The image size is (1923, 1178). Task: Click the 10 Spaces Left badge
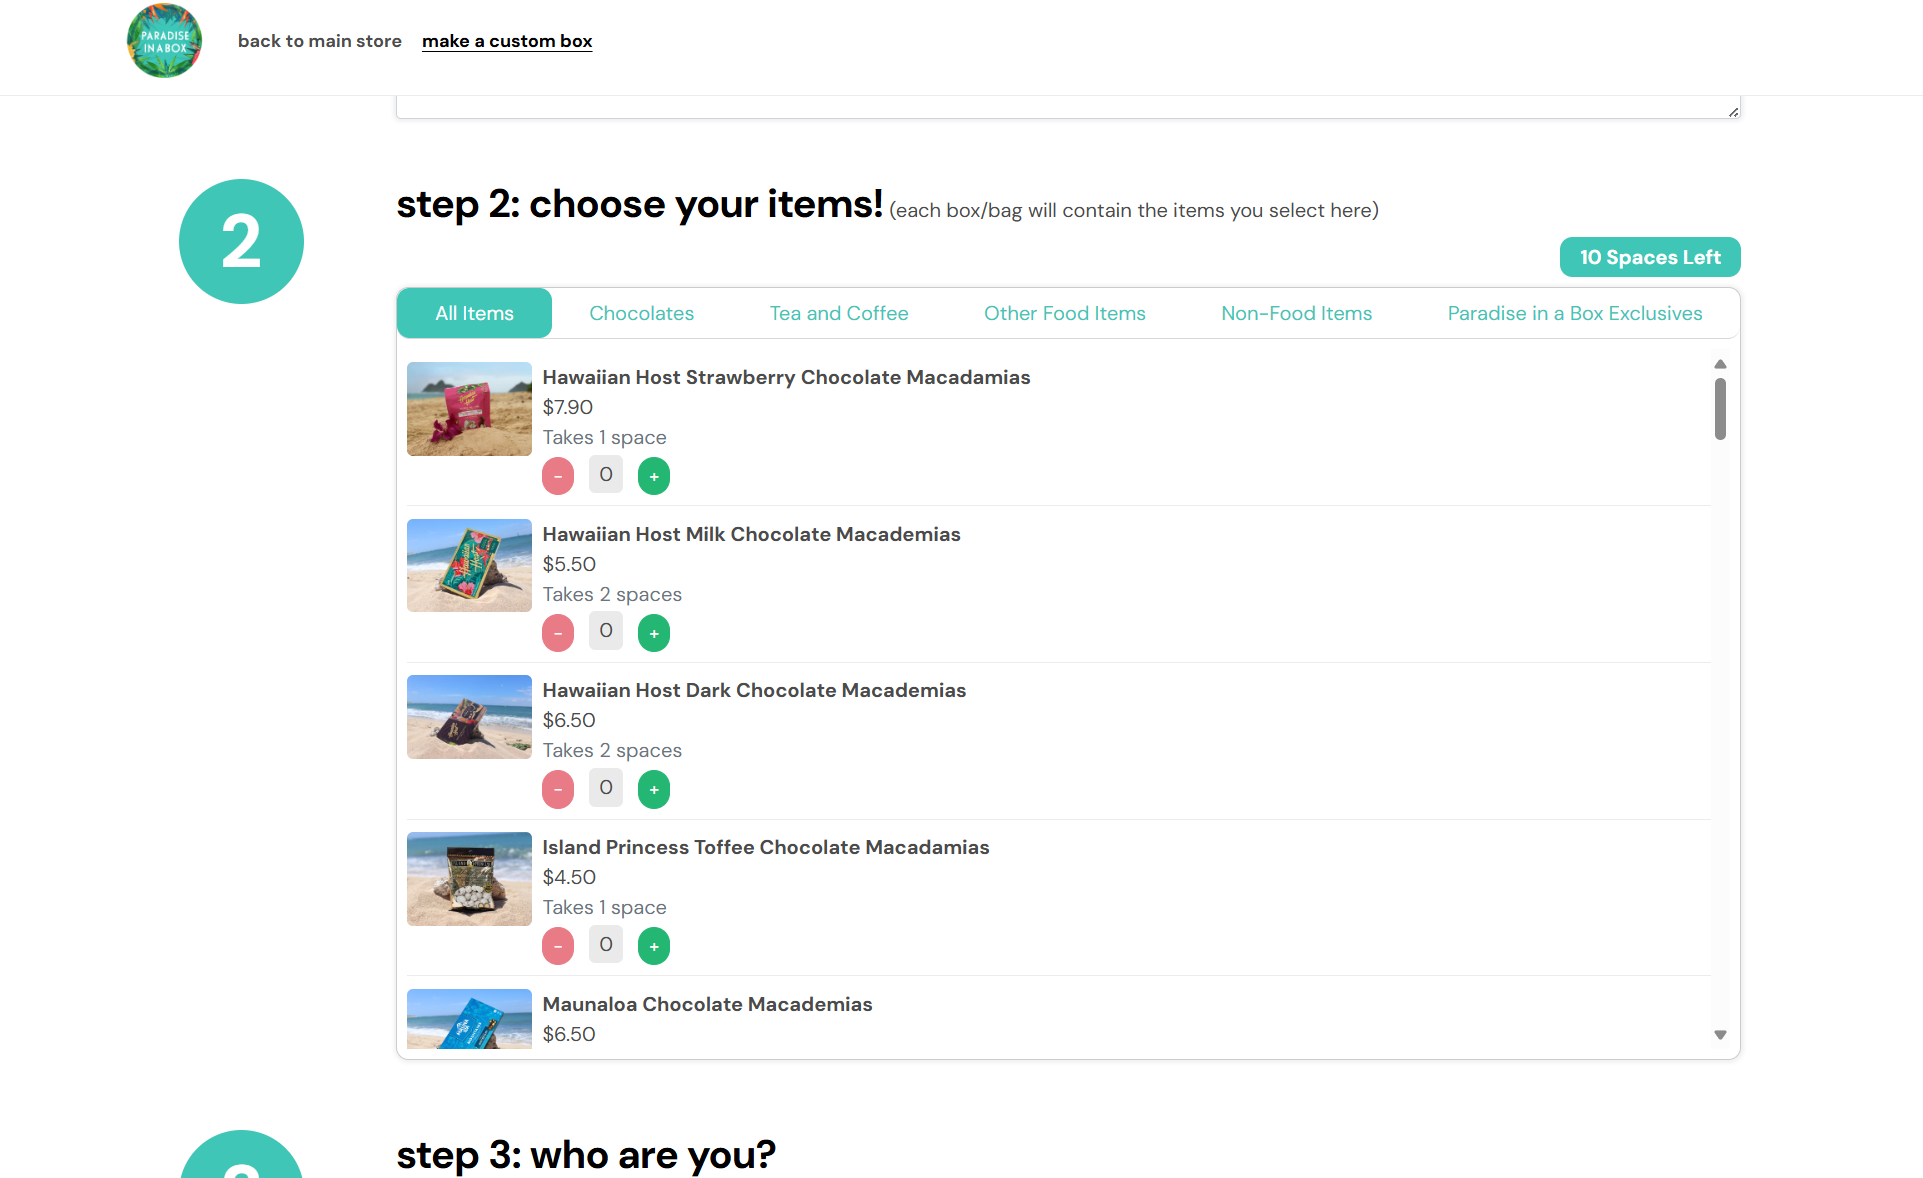pyautogui.click(x=1649, y=257)
